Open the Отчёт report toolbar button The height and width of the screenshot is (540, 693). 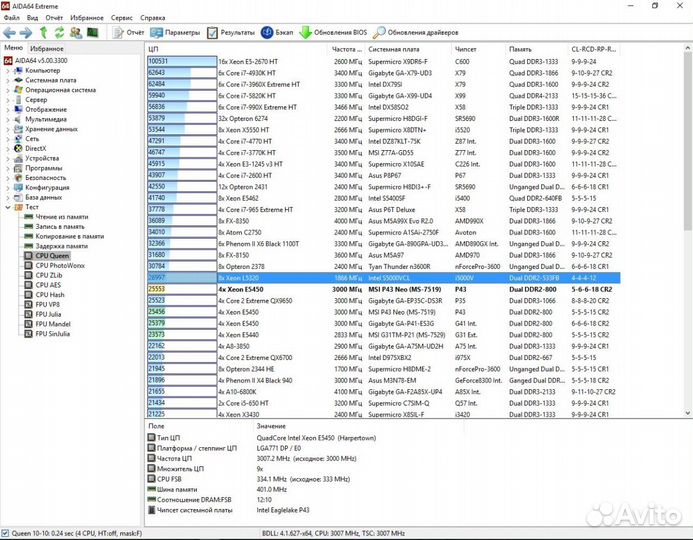click(x=128, y=32)
